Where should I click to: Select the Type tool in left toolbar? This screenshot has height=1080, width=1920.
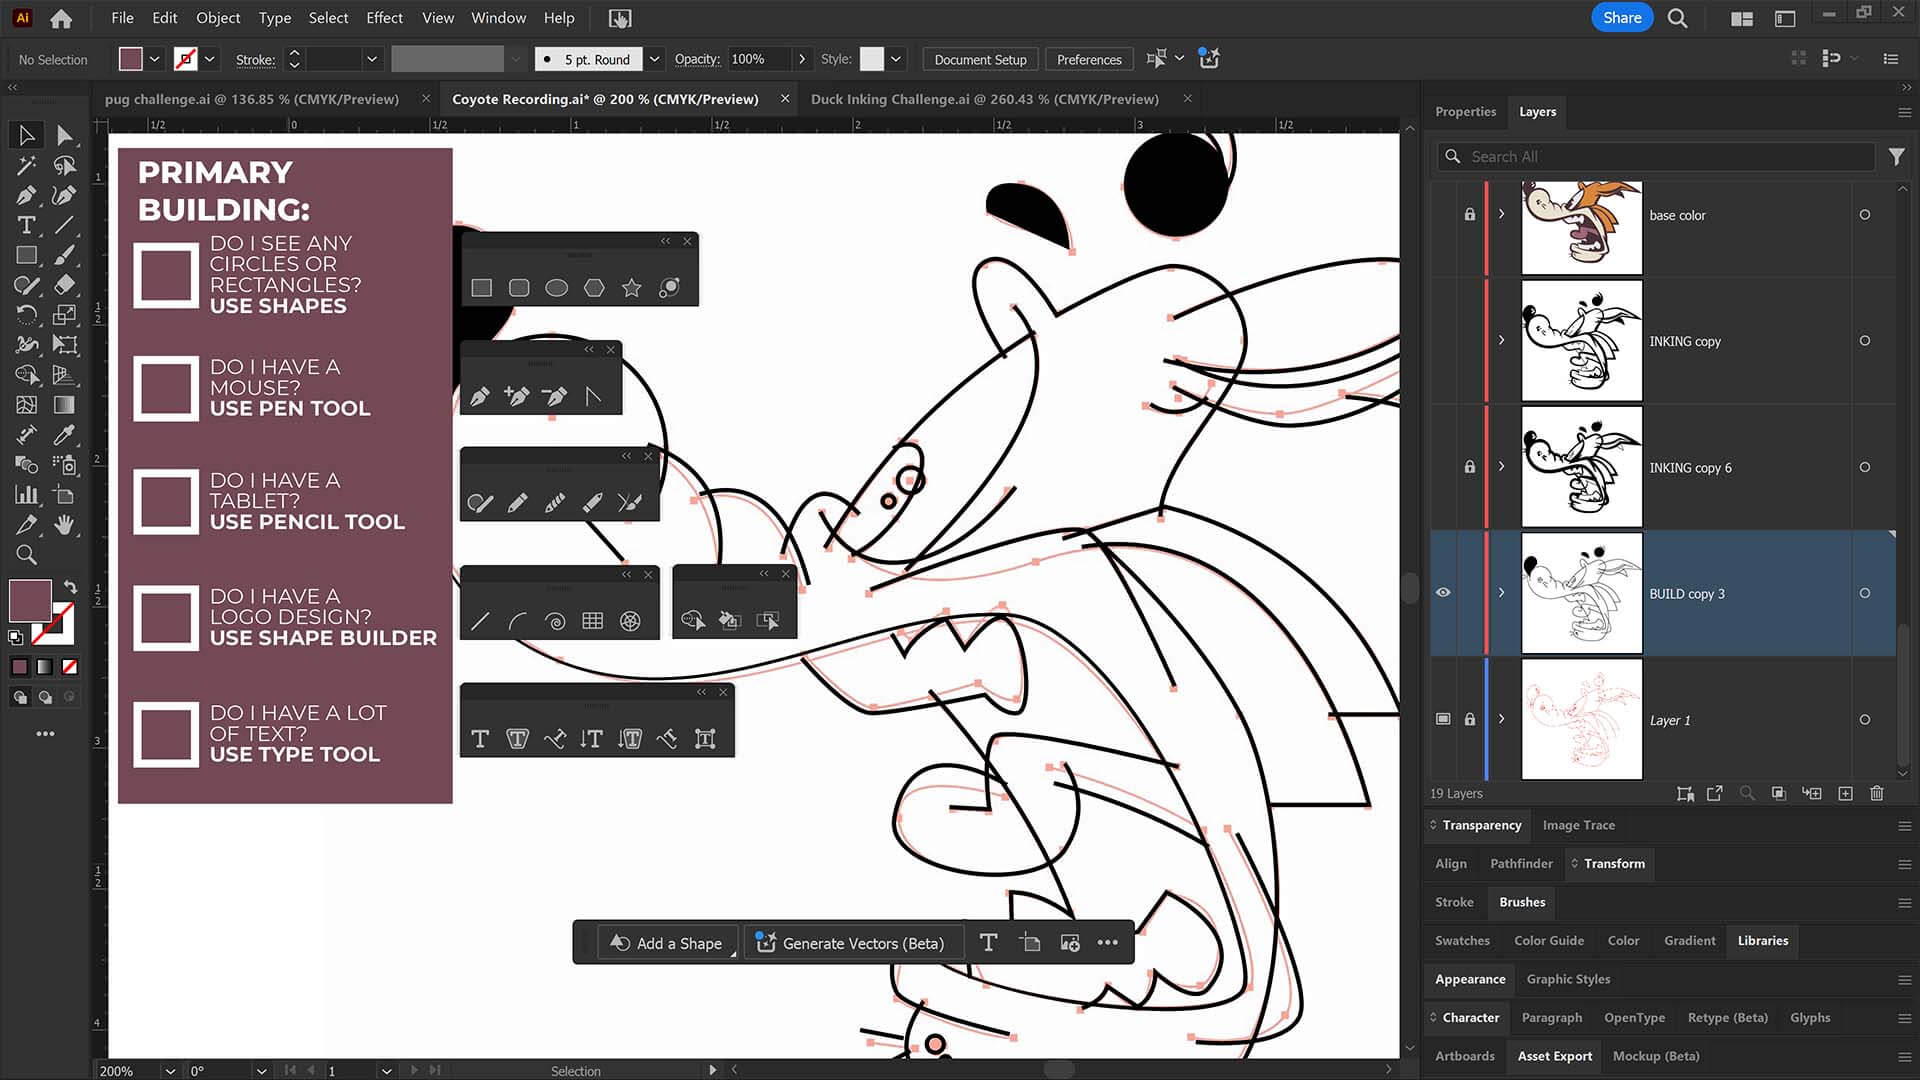(x=26, y=225)
